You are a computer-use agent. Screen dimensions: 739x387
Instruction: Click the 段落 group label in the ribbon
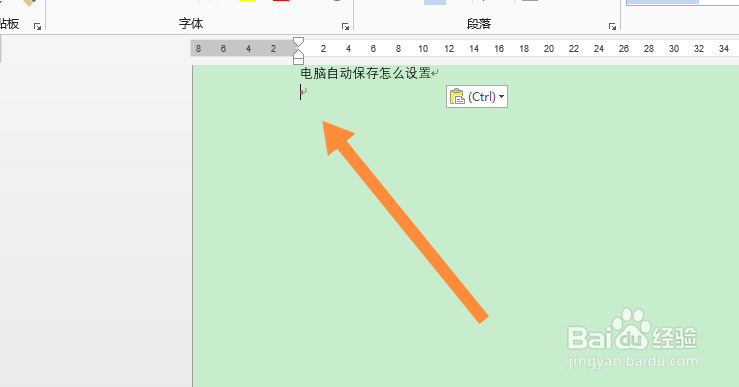(479, 24)
